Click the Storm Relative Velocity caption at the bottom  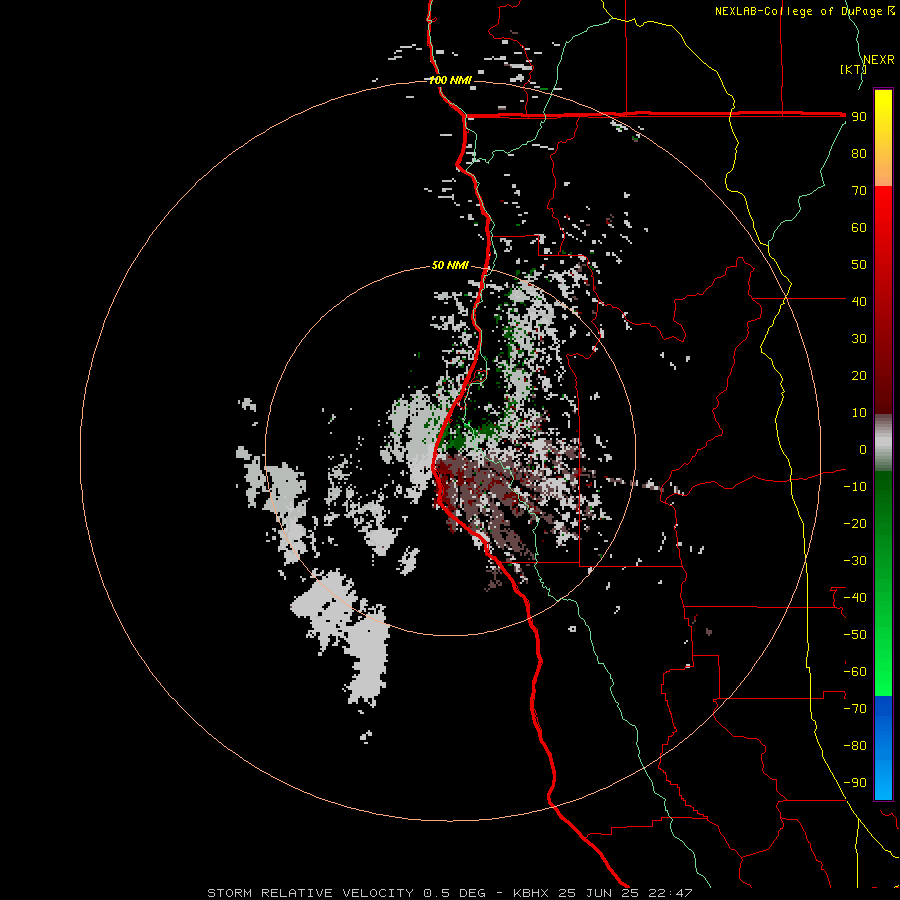tap(449, 893)
